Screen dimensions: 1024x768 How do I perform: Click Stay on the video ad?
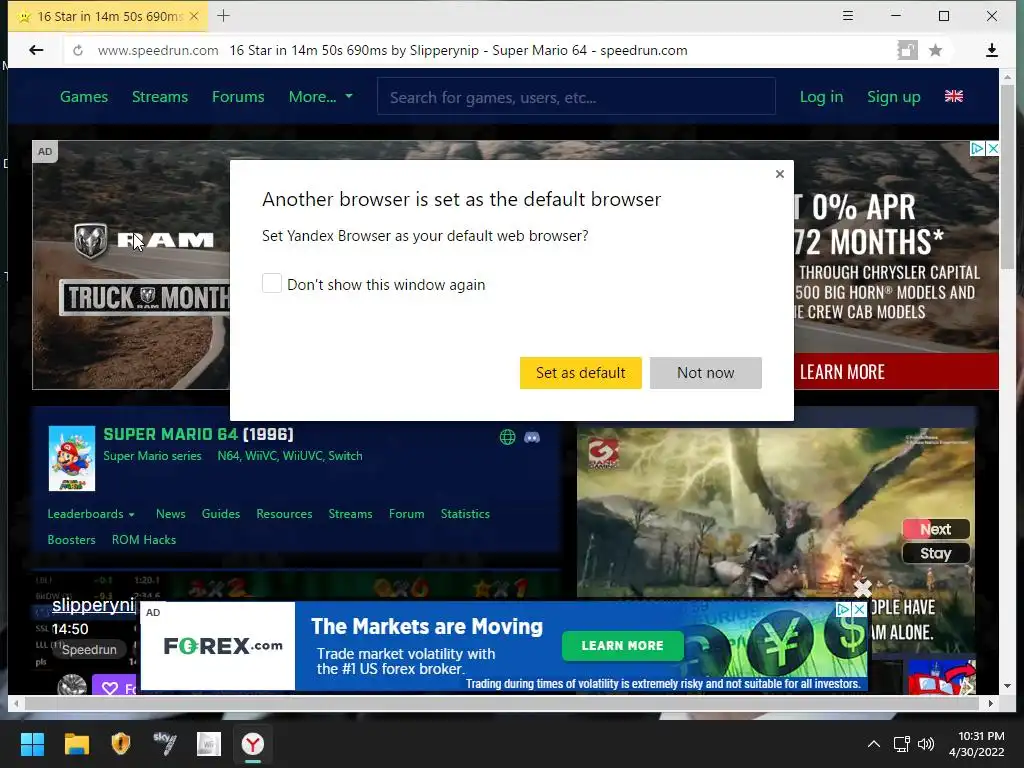(936, 554)
